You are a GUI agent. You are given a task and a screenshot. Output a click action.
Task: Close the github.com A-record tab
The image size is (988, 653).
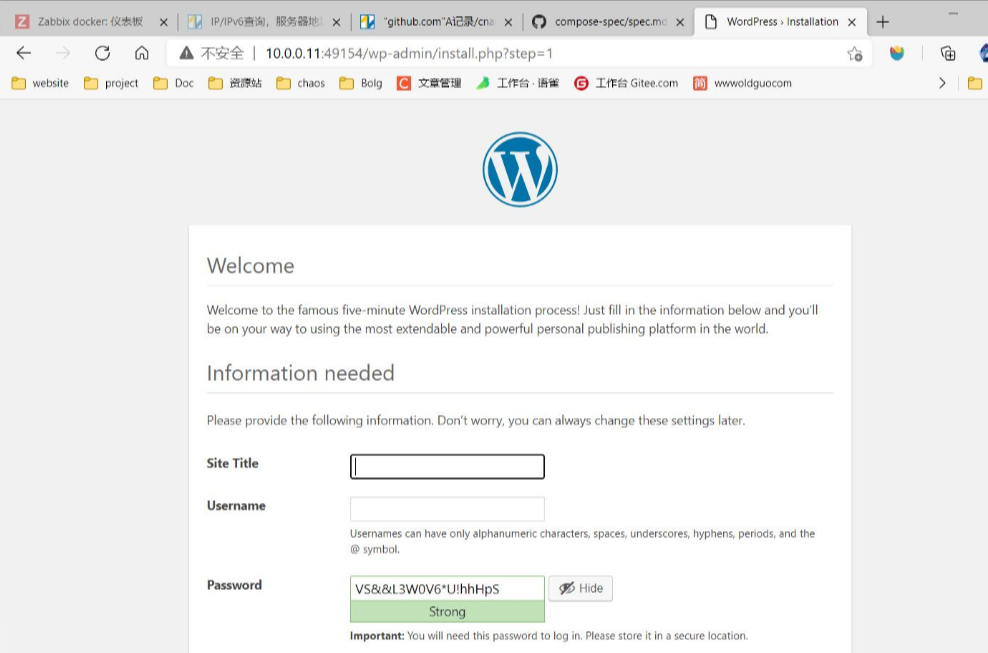coord(508,22)
